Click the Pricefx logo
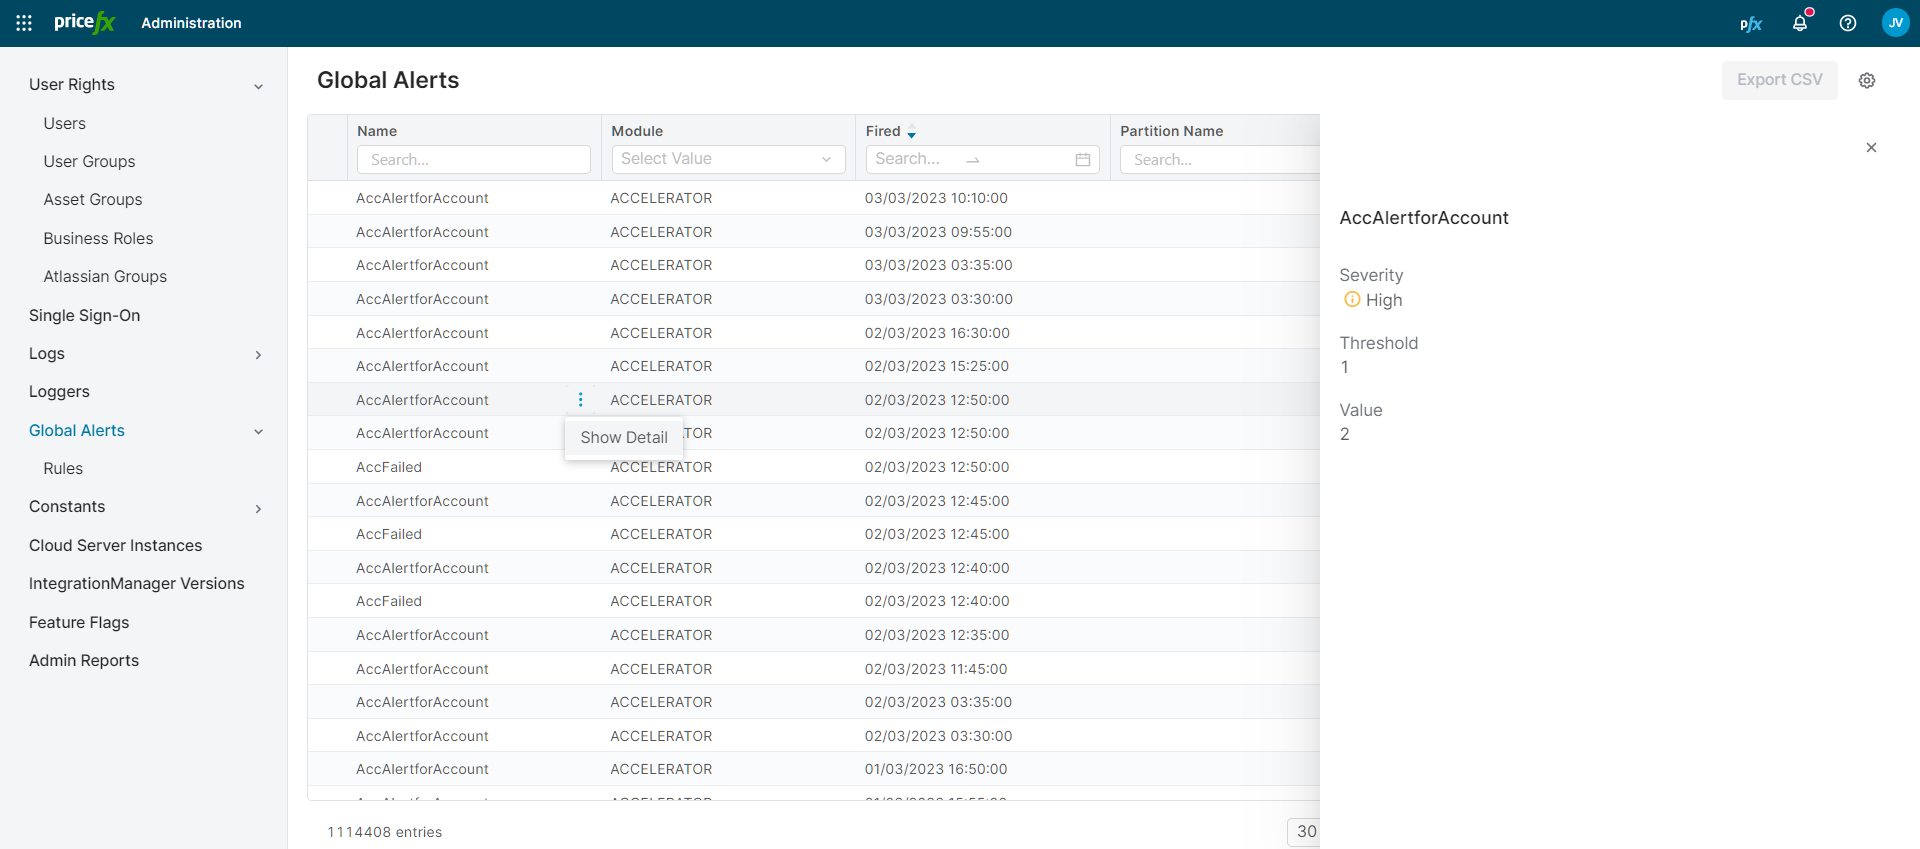The width and height of the screenshot is (1920, 849). click(84, 23)
